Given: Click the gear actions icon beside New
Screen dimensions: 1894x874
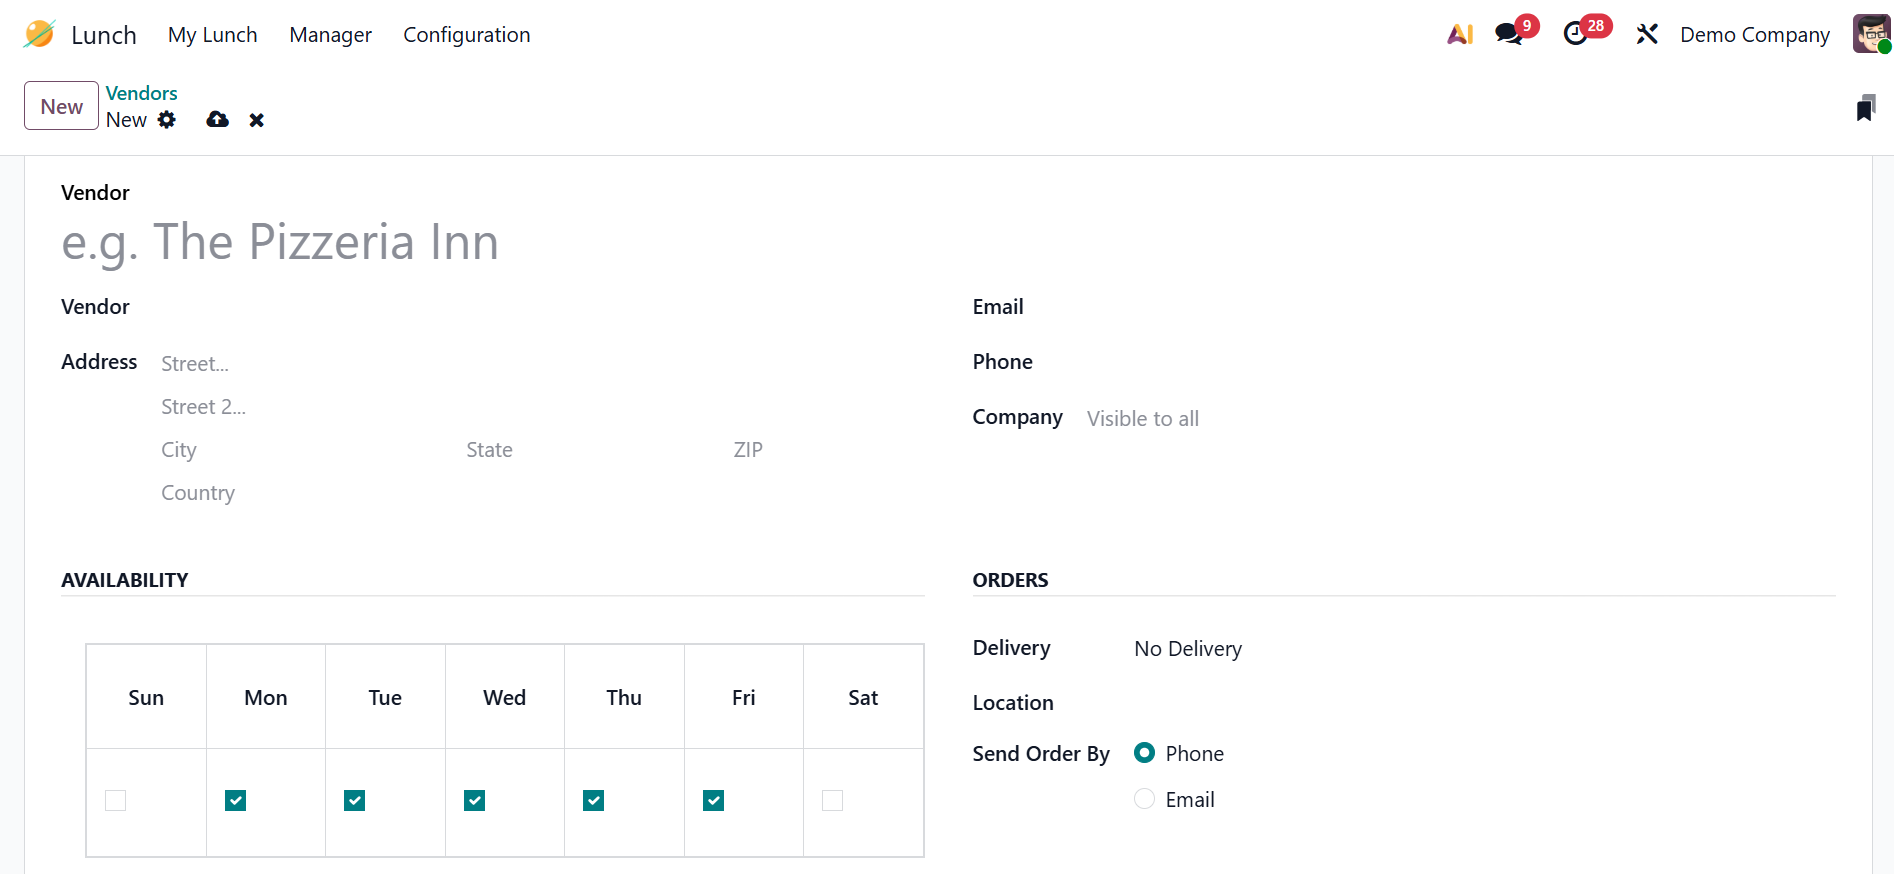Looking at the screenshot, I should pyautogui.click(x=167, y=120).
